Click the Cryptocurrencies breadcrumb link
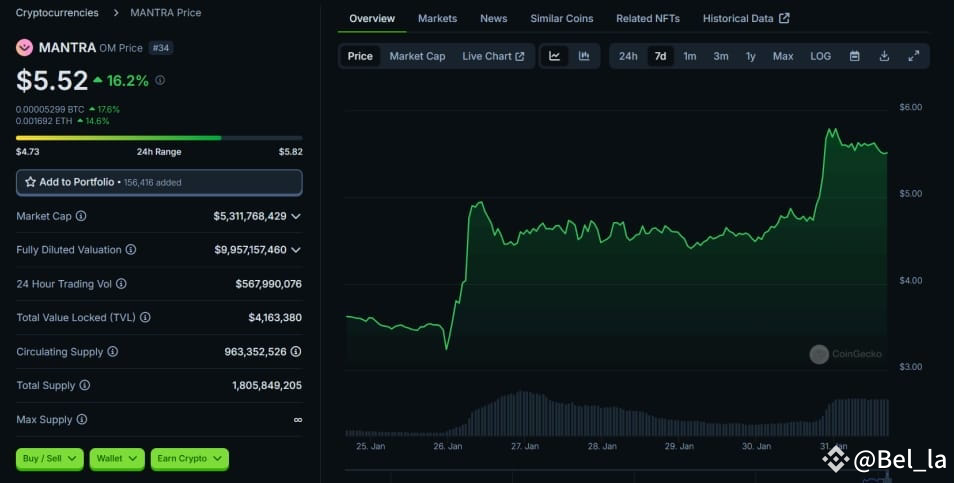955x483 pixels. coord(57,13)
